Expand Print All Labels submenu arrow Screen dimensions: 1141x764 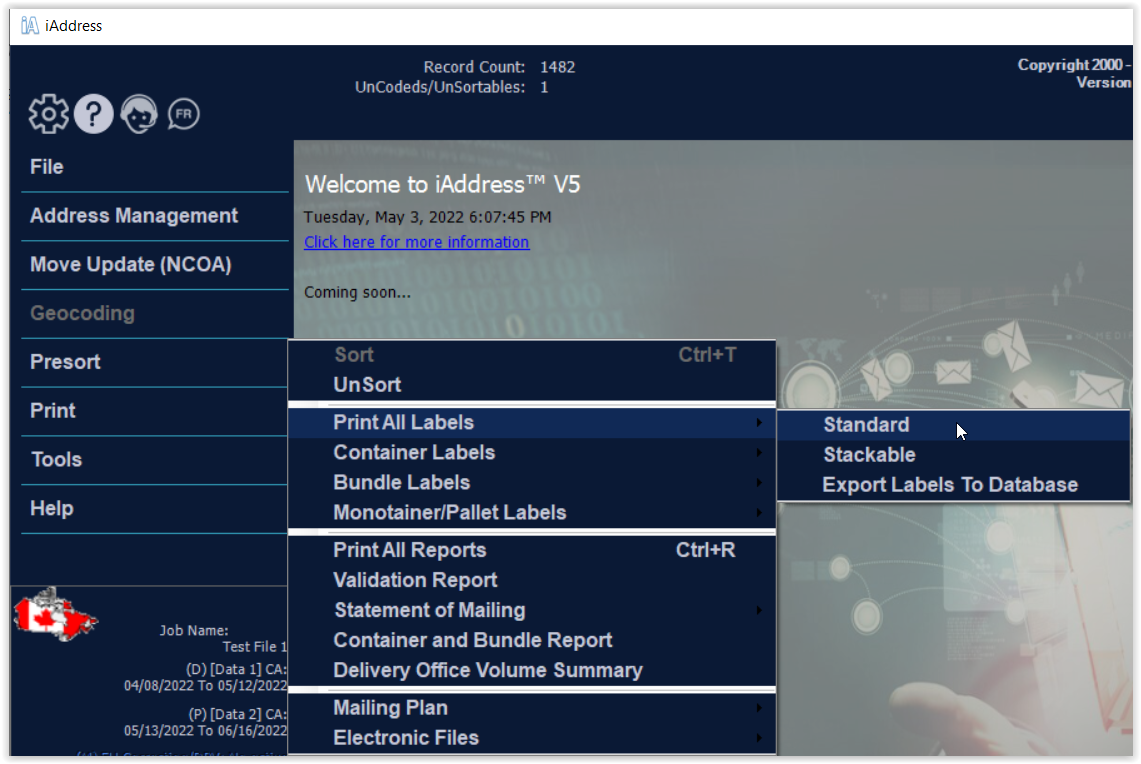point(759,423)
